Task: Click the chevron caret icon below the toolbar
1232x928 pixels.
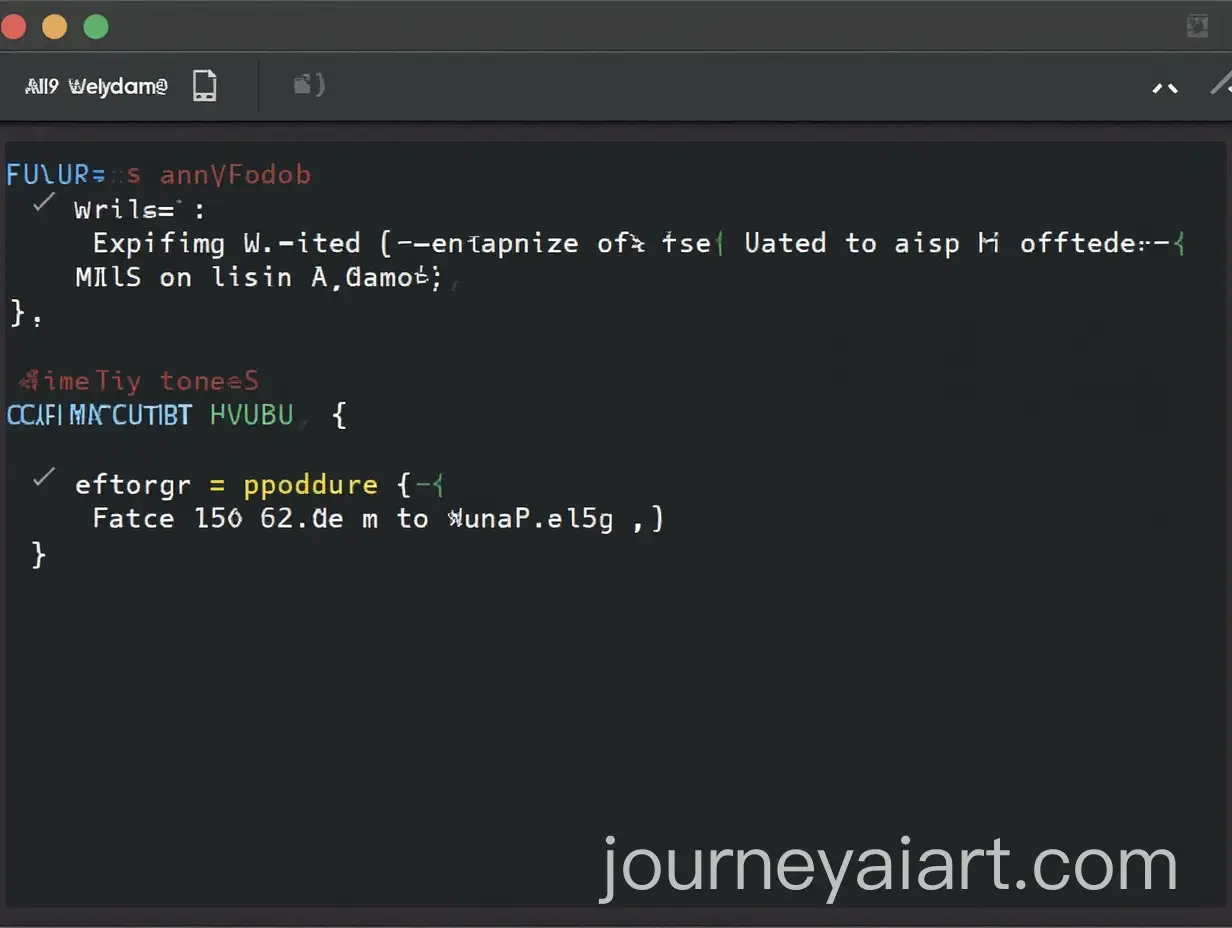Action: [x=1164, y=88]
